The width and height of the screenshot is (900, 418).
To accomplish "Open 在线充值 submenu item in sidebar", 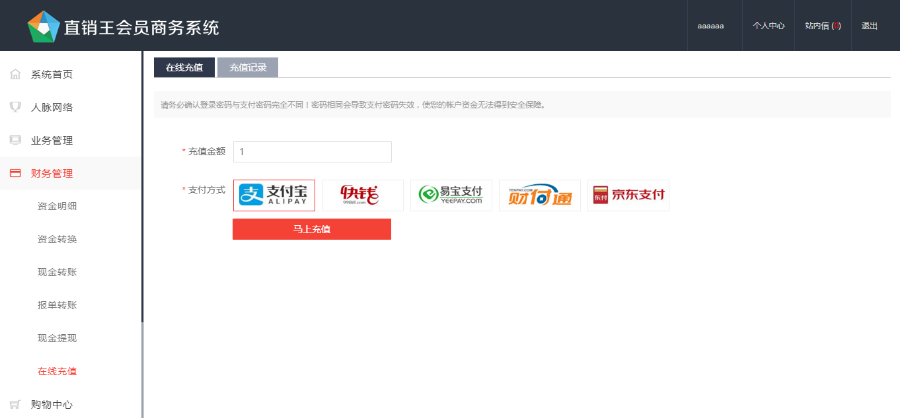I will [x=57, y=371].
